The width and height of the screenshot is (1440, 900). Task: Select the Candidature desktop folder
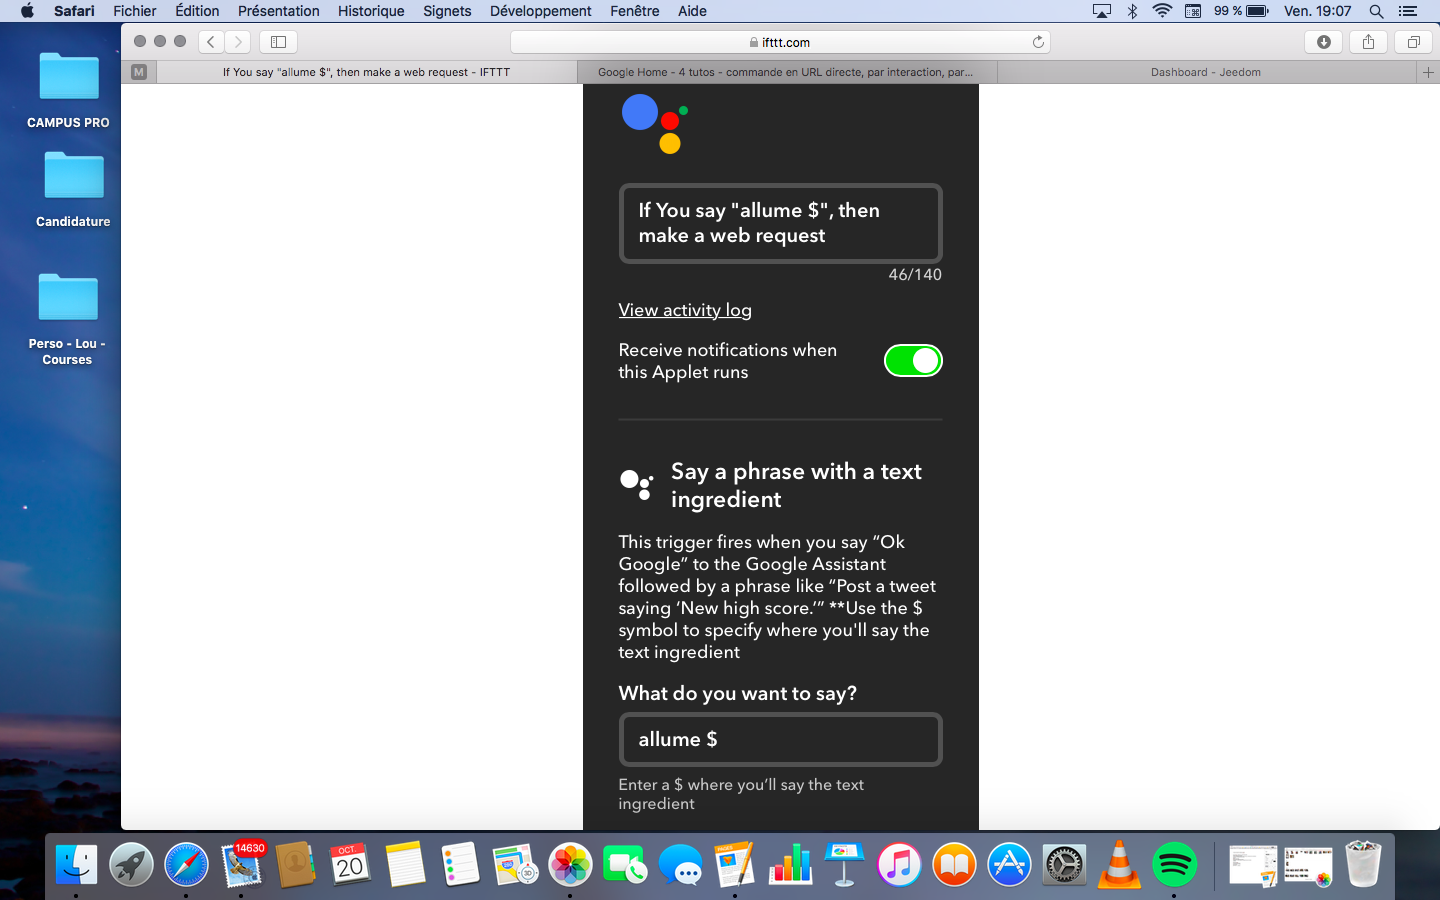click(x=73, y=189)
